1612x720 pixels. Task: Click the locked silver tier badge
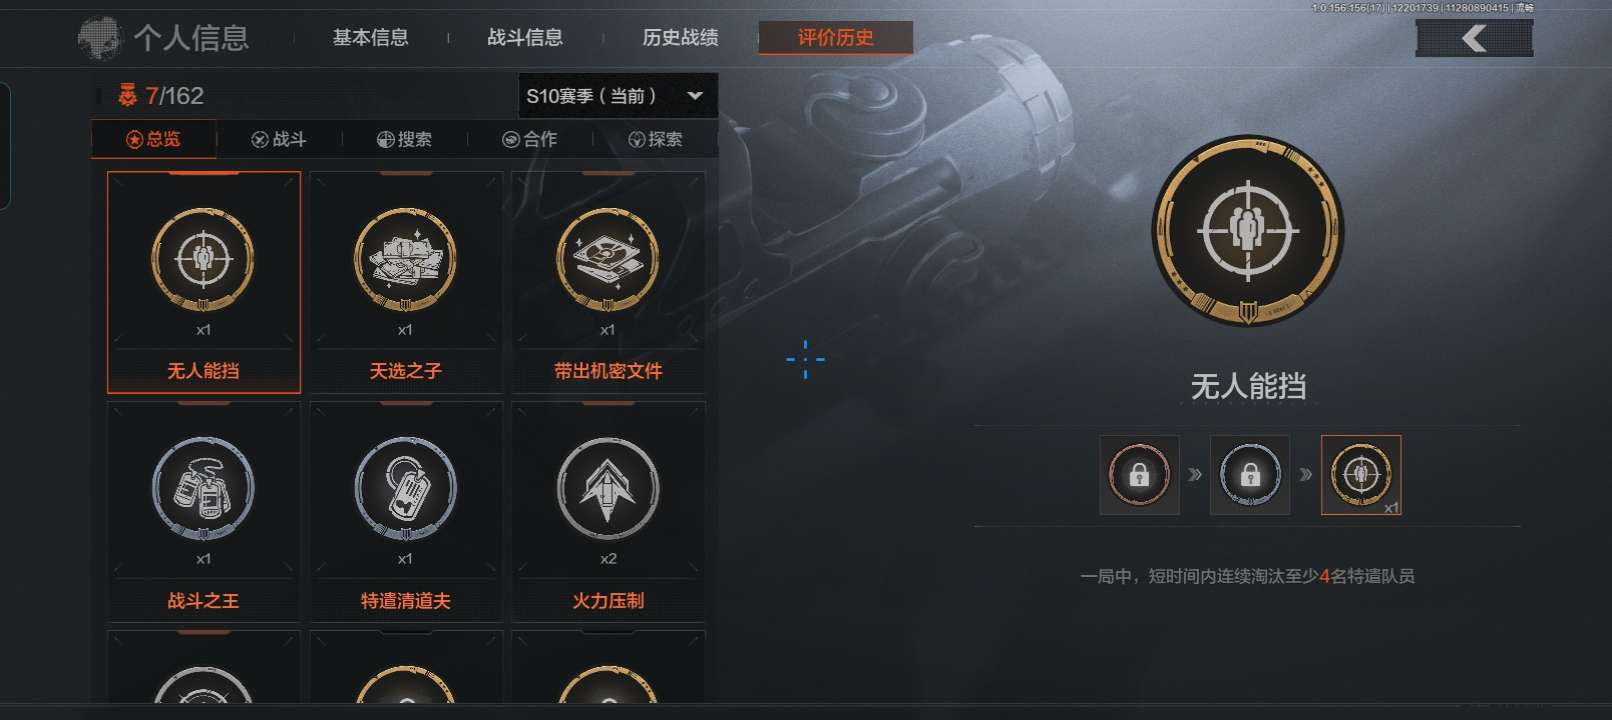1250,475
